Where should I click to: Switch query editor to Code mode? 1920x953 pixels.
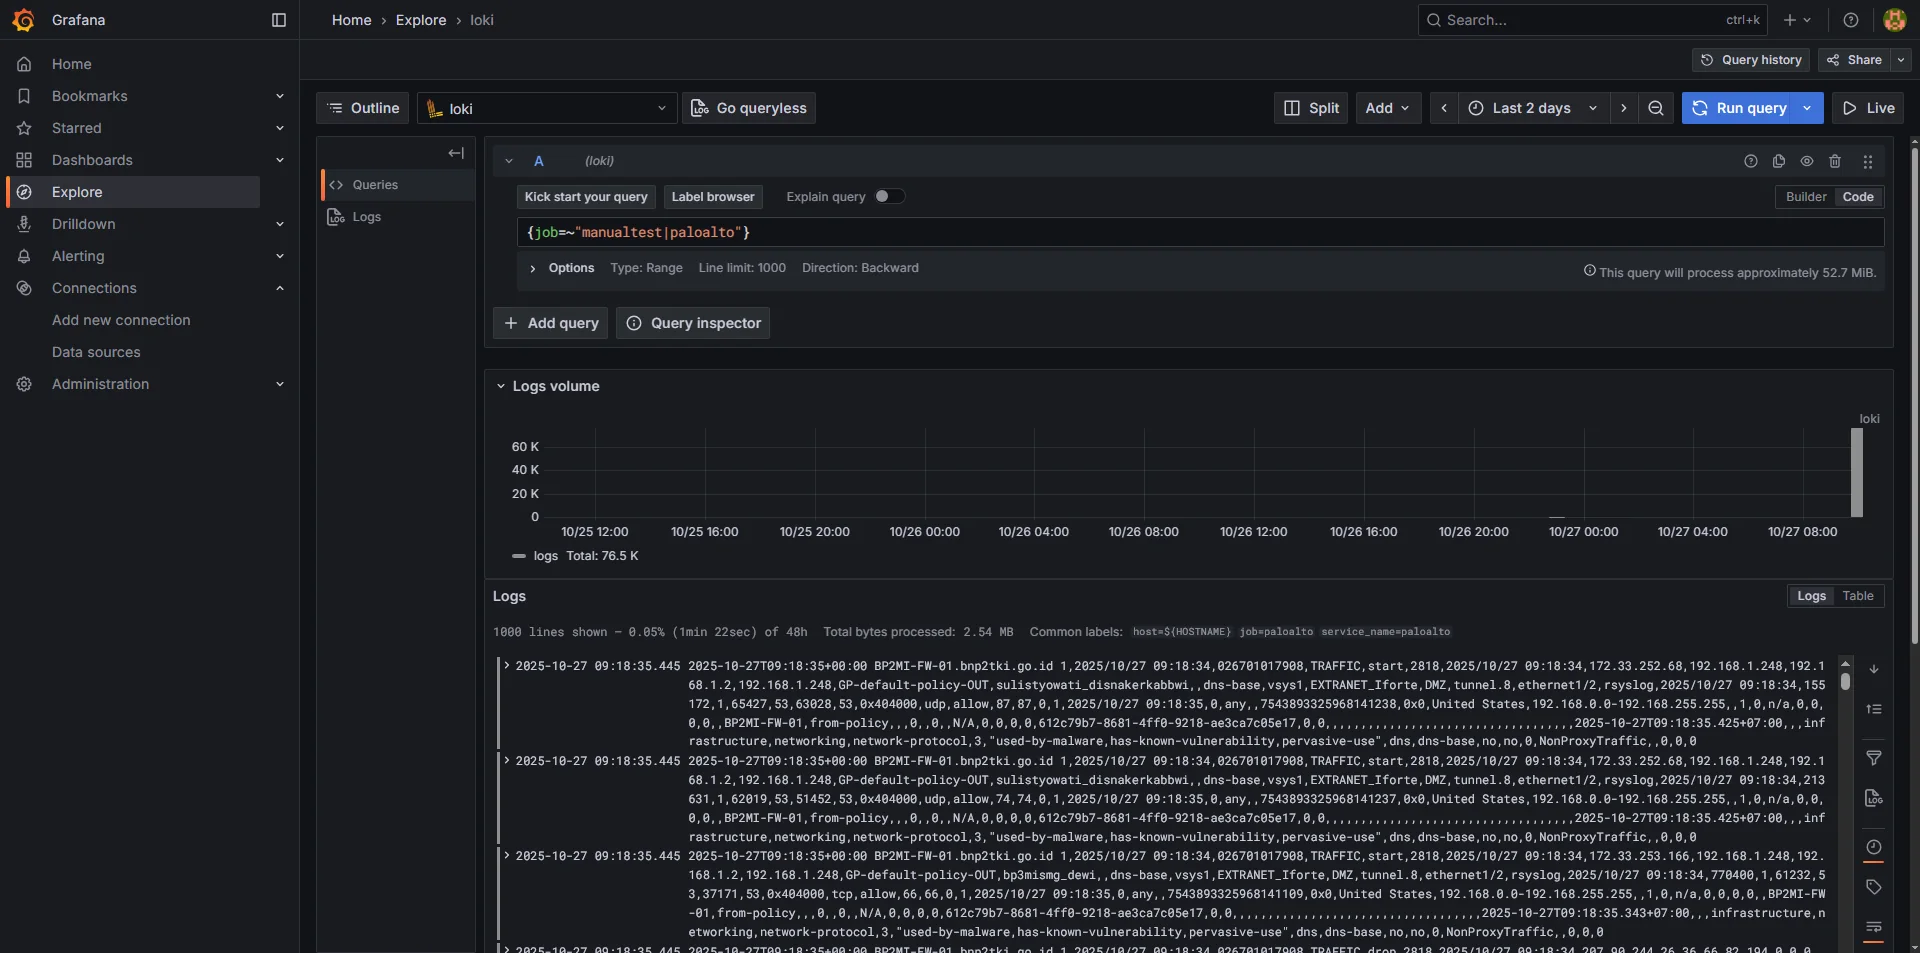click(x=1858, y=197)
